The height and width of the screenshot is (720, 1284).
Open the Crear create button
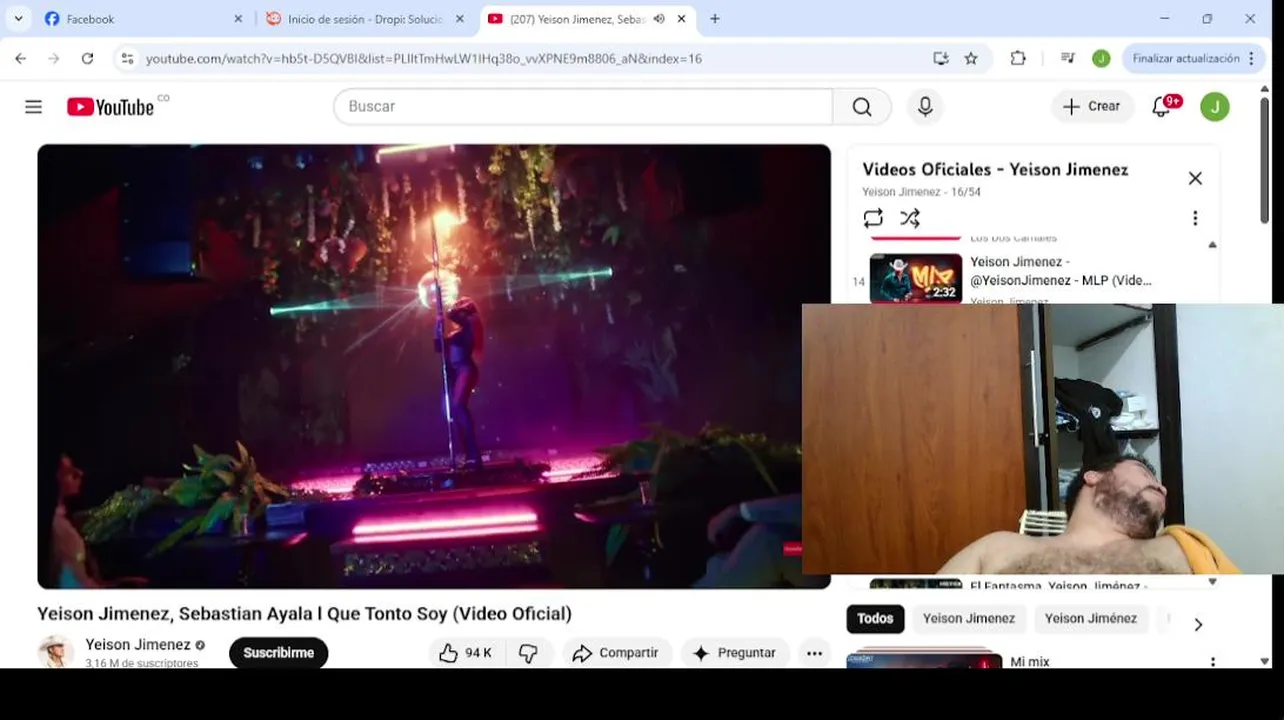point(1092,107)
